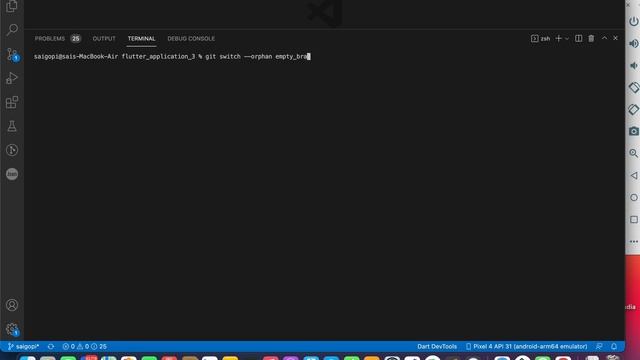Open the errors and warnings status count

(84, 346)
